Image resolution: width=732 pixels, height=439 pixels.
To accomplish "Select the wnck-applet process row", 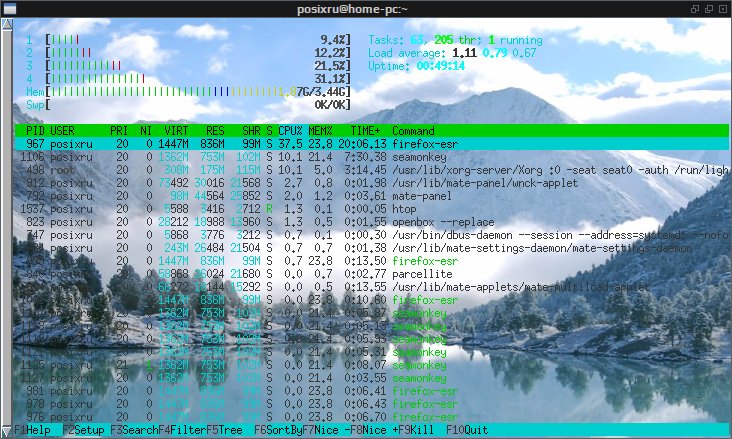I will coord(372,183).
